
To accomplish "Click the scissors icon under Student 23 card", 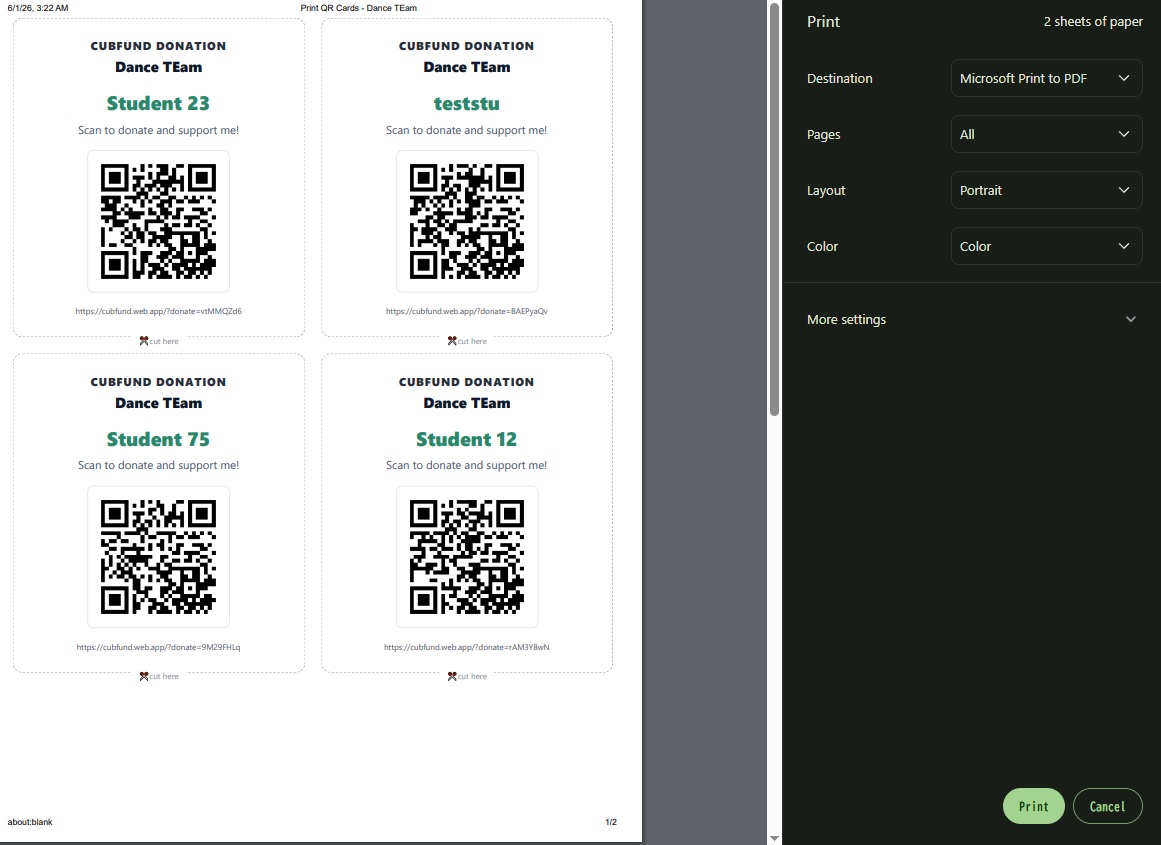I will coord(144,341).
